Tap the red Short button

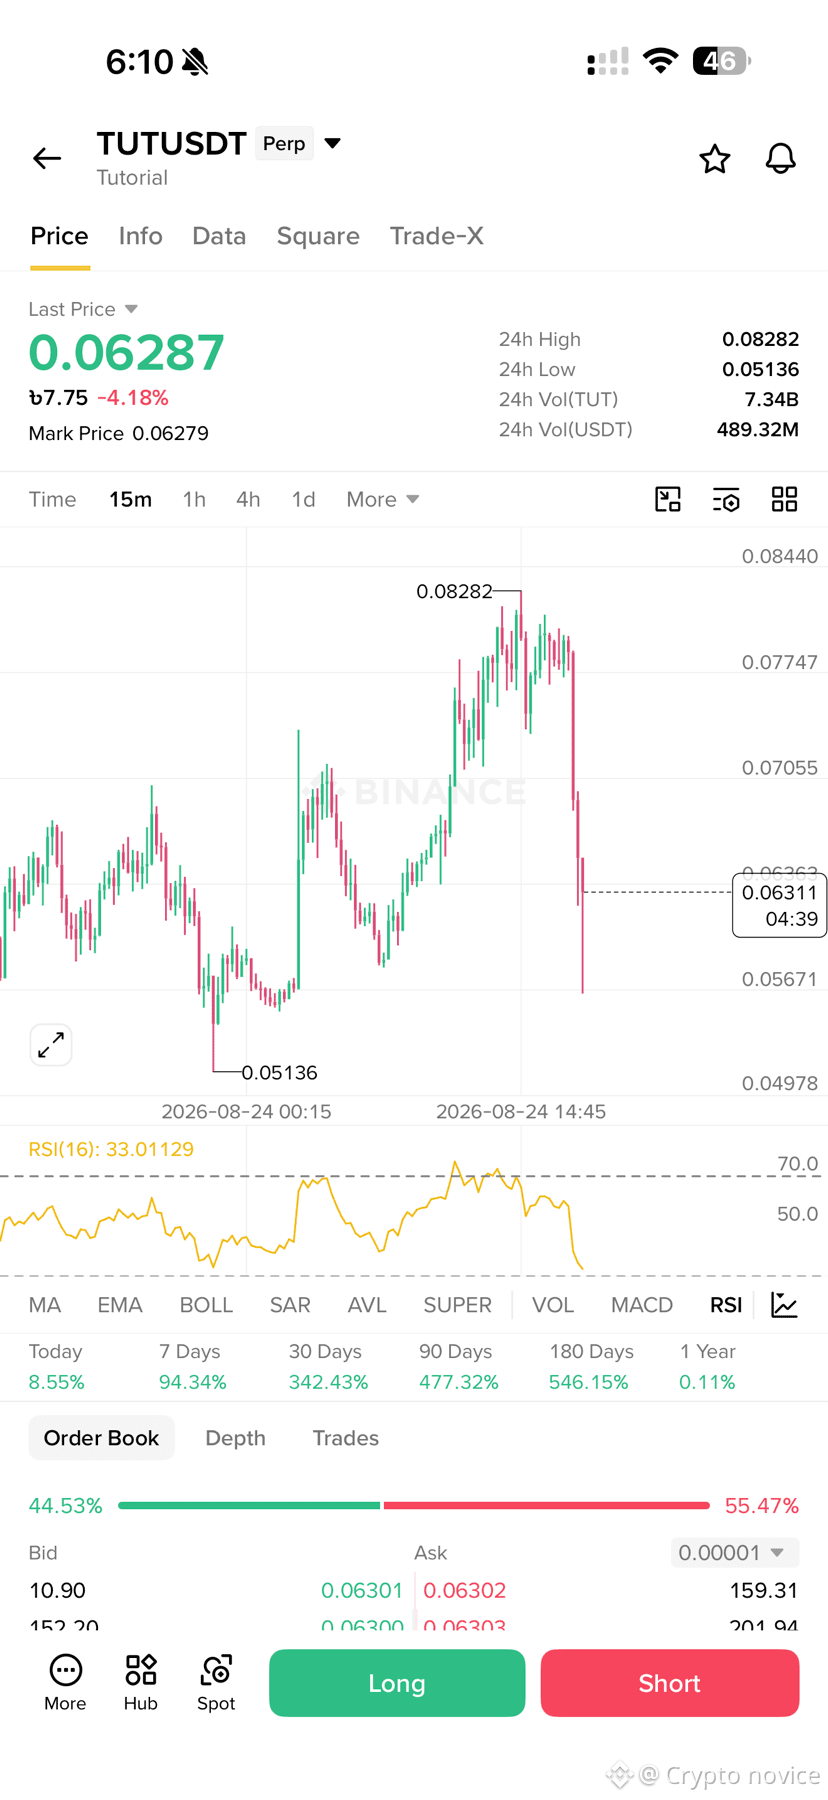pos(670,1683)
